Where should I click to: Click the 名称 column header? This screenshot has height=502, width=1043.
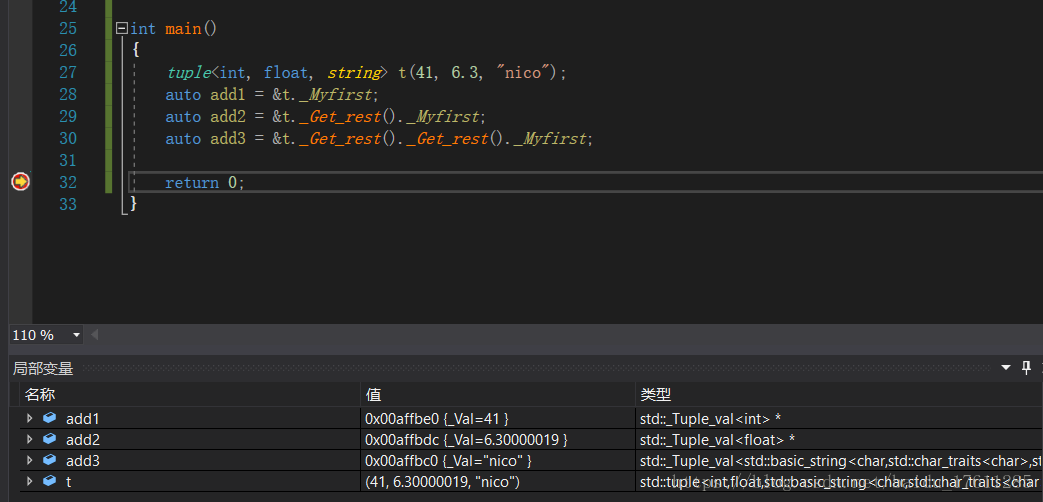coord(190,394)
